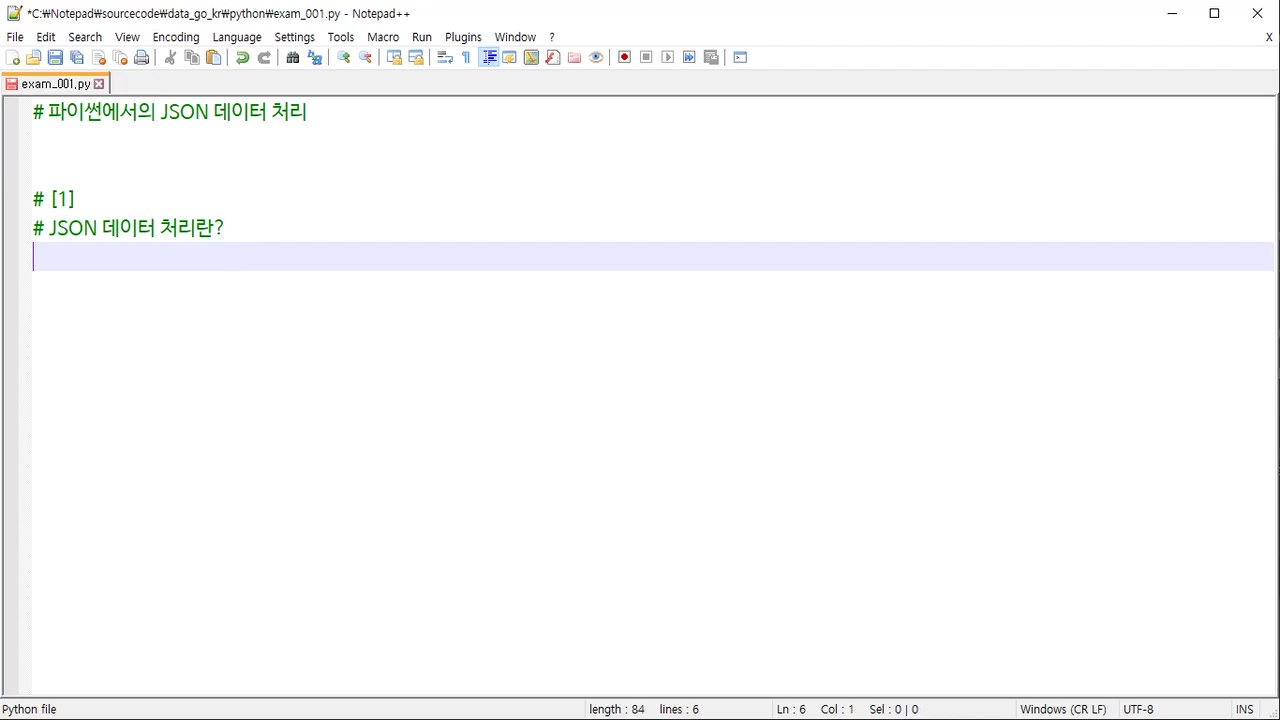Start macro recording with the red record icon
The width and height of the screenshot is (1280, 720).
pyautogui.click(x=624, y=58)
